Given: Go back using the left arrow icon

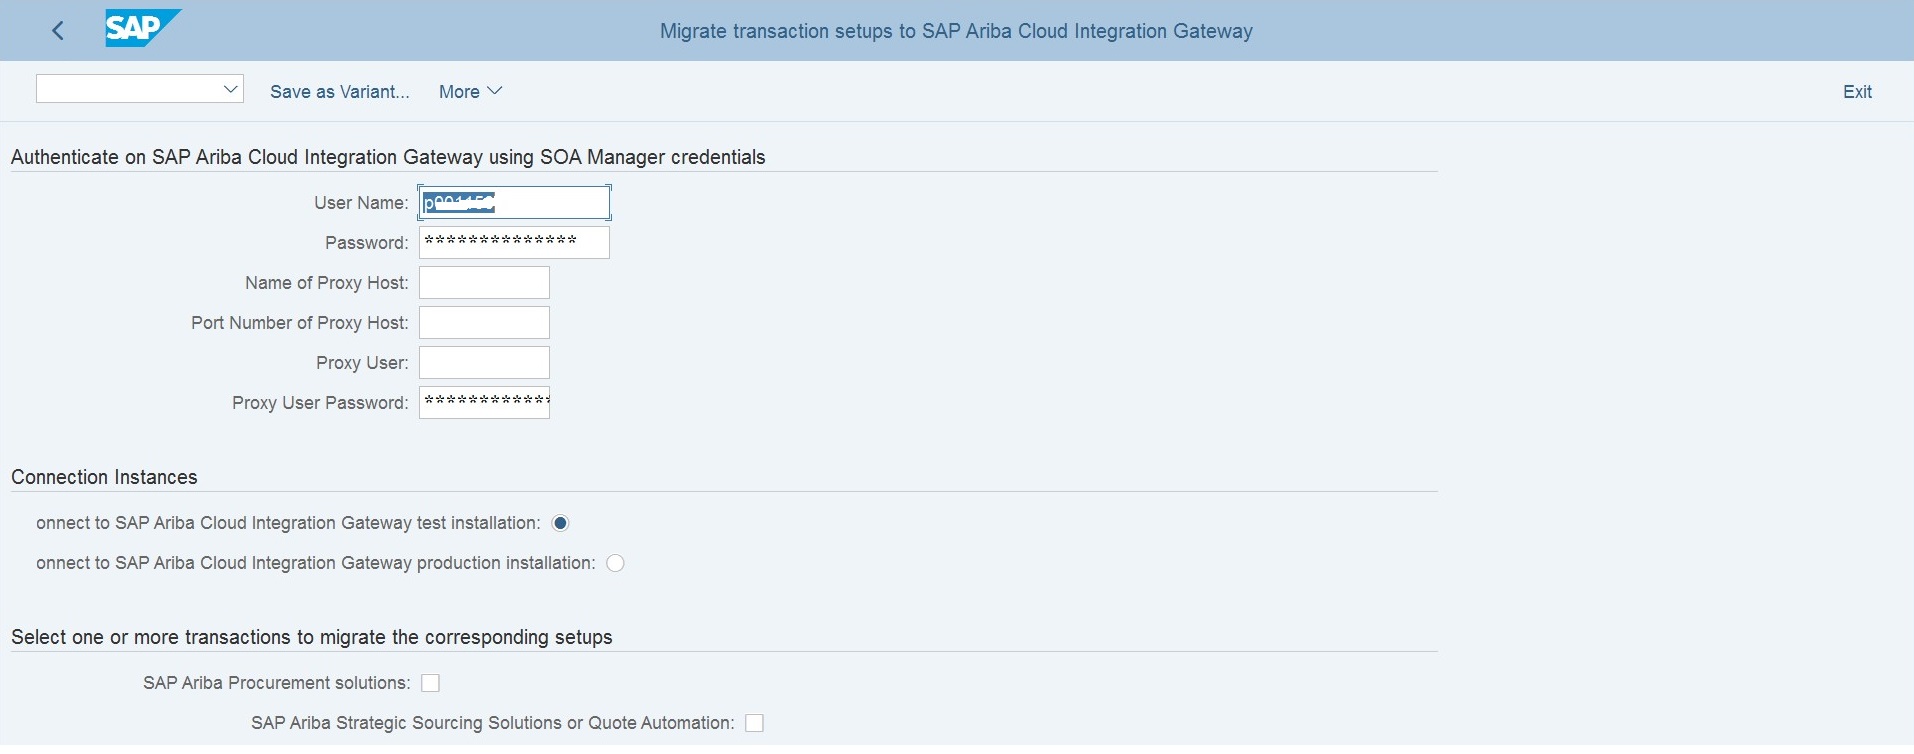Looking at the screenshot, I should (x=58, y=31).
